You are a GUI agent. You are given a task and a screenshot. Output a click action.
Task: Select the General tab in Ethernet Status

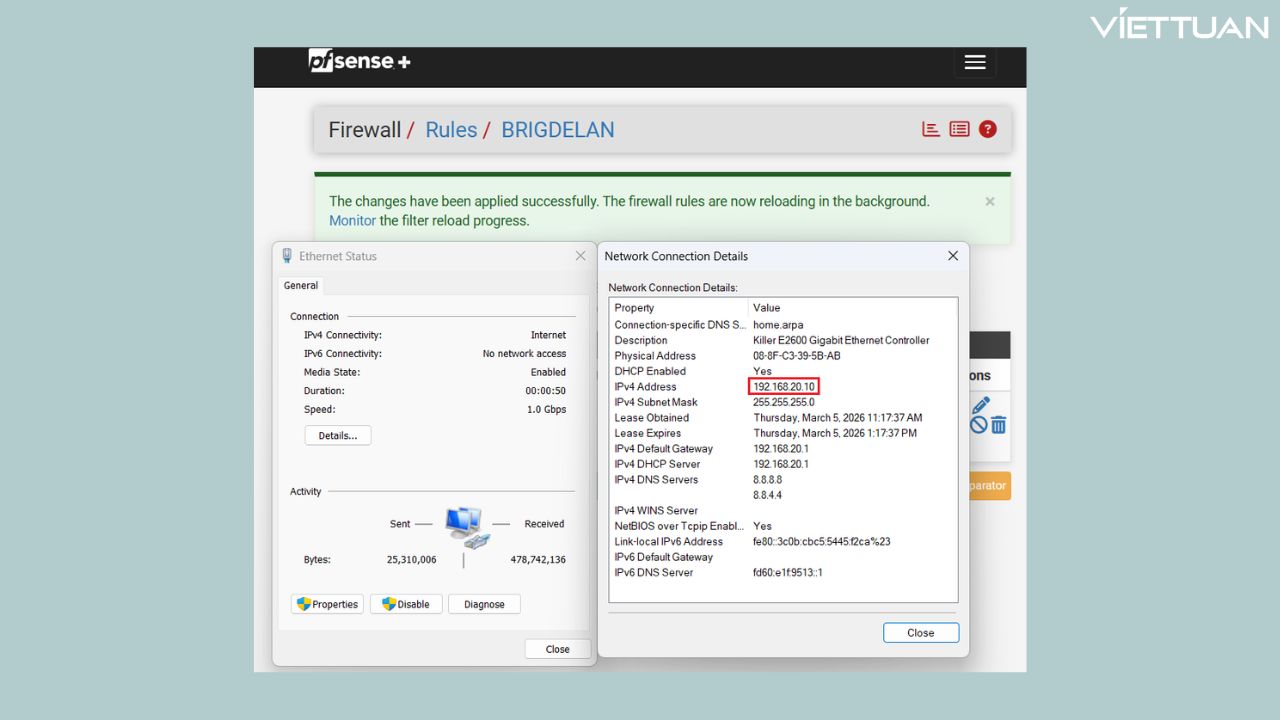pos(301,285)
